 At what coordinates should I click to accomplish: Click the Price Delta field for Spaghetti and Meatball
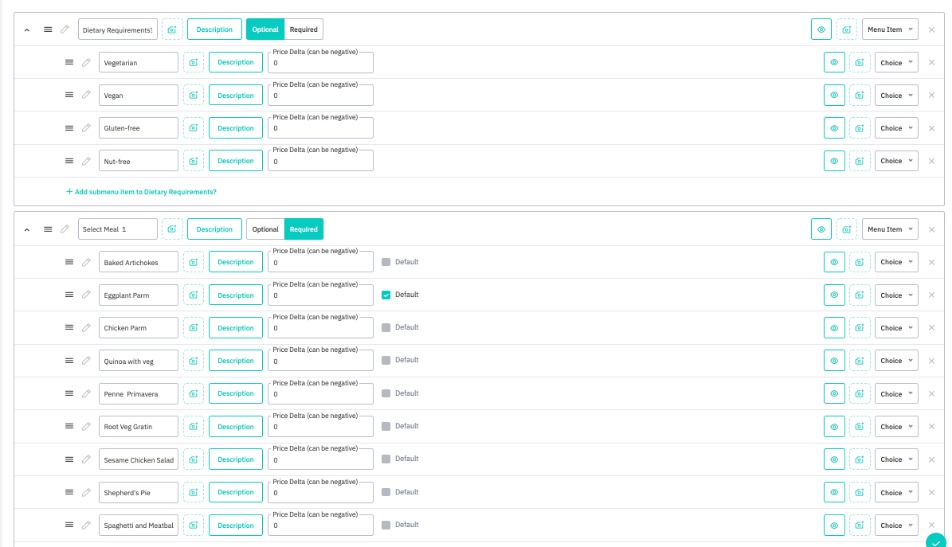click(320, 527)
